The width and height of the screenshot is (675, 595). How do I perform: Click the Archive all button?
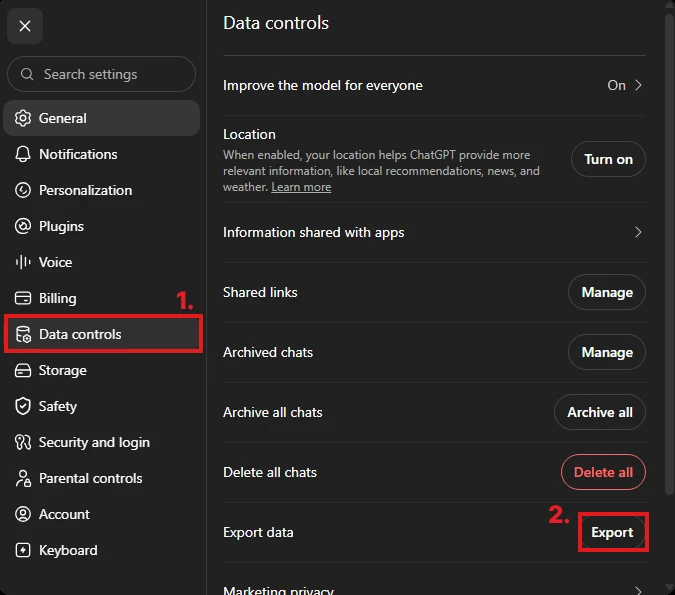(x=600, y=412)
